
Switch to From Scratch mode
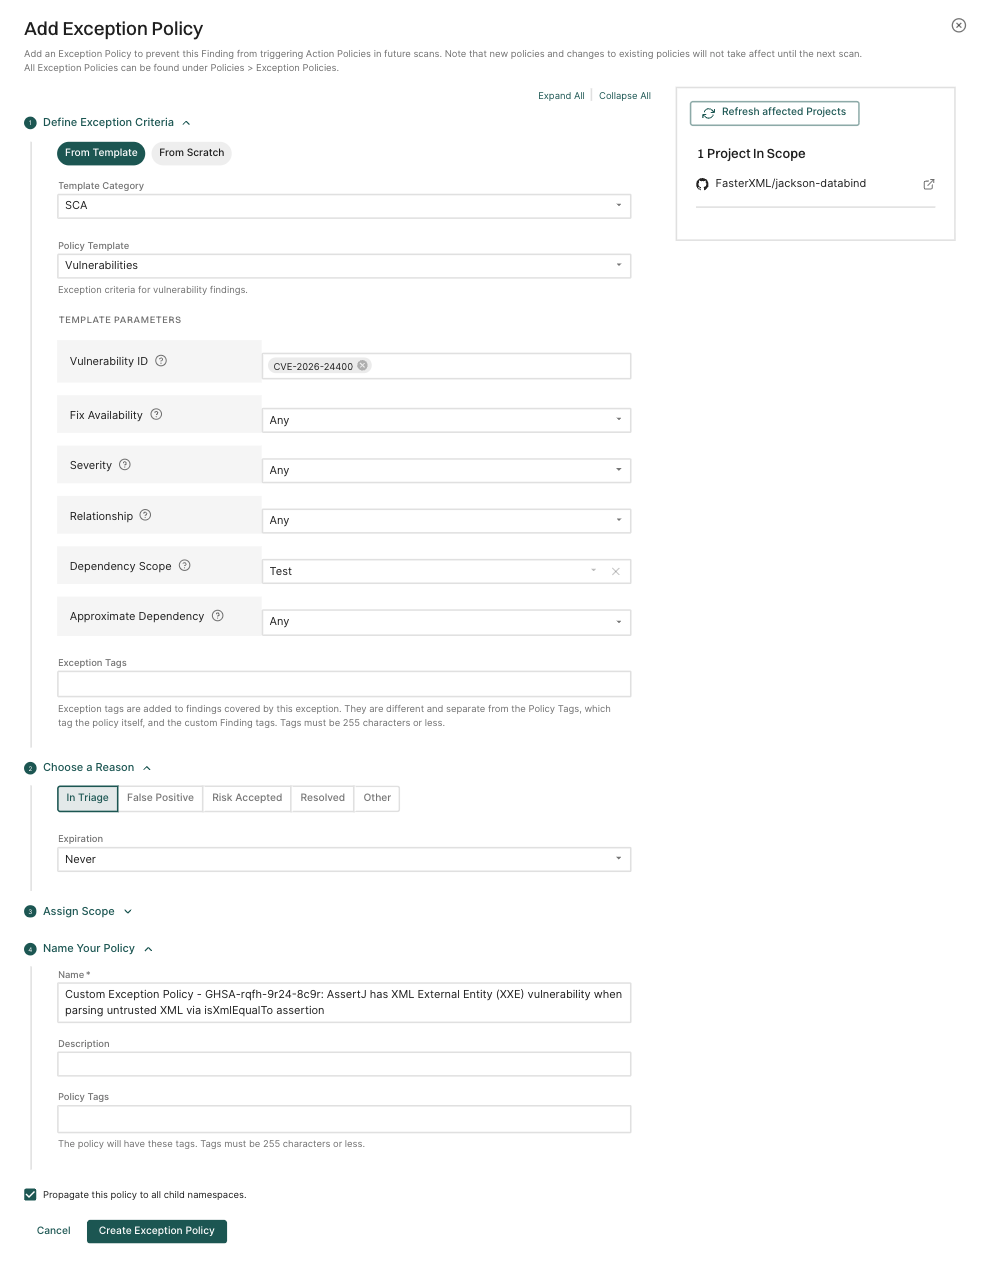coord(191,153)
